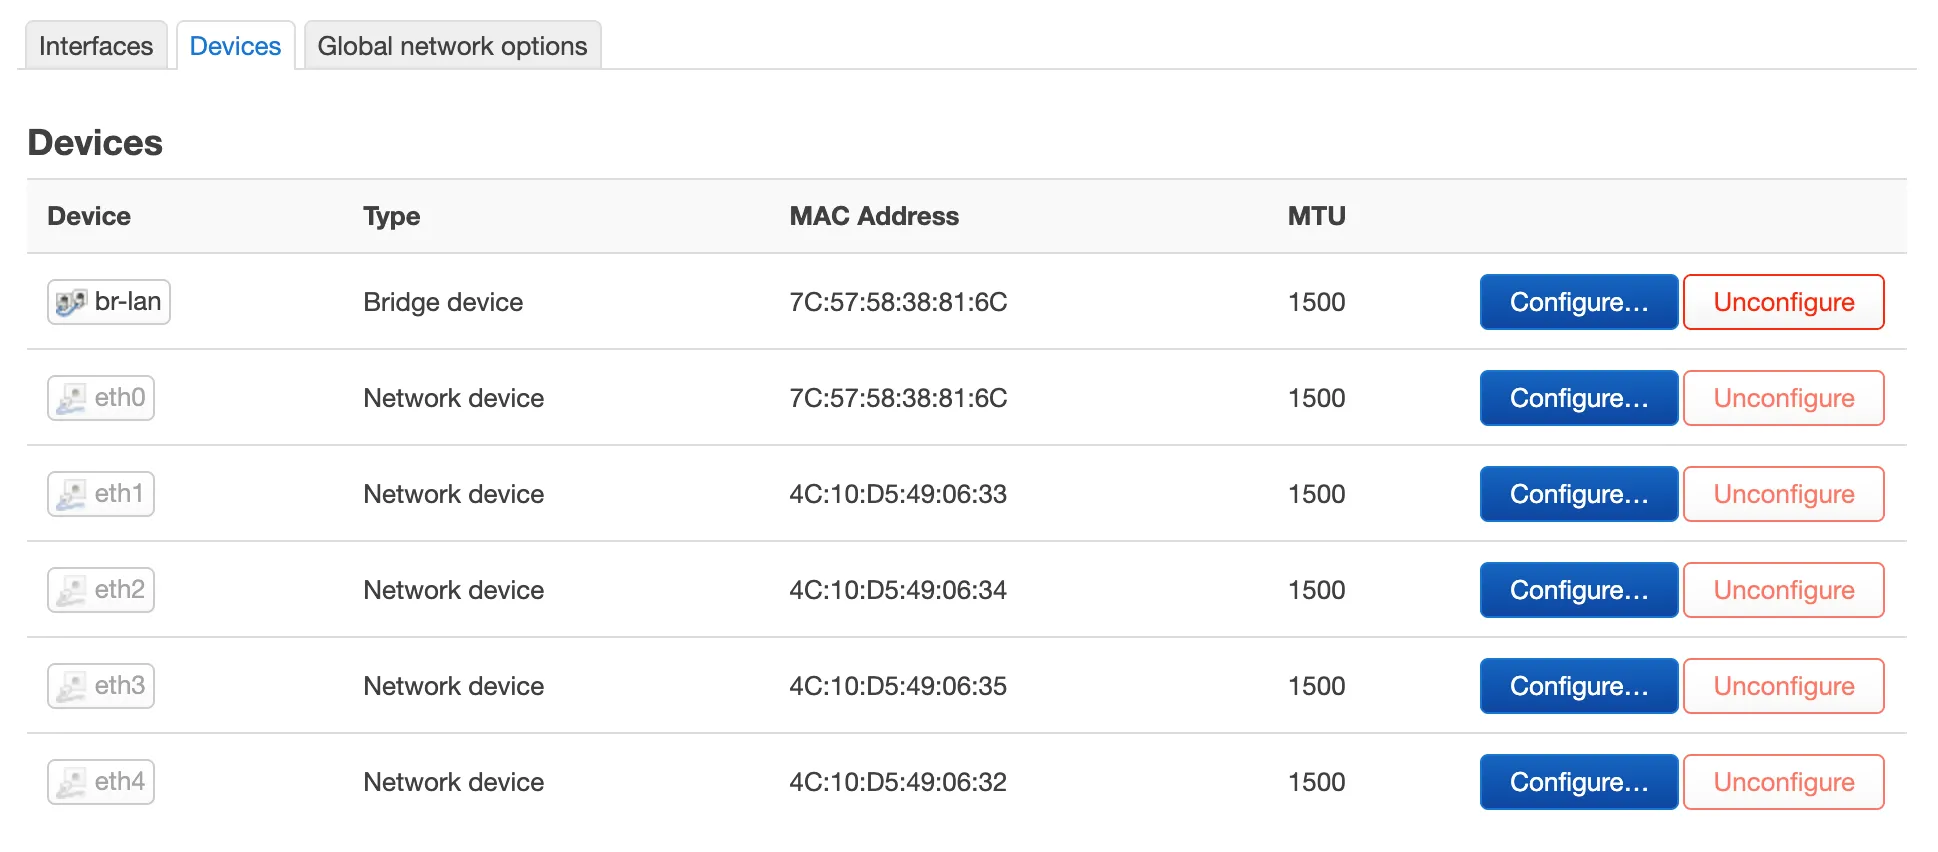Image resolution: width=1938 pixels, height=852 pixels.
Task: Switch to the Interfaces tab
Action: tap(96, 46)
